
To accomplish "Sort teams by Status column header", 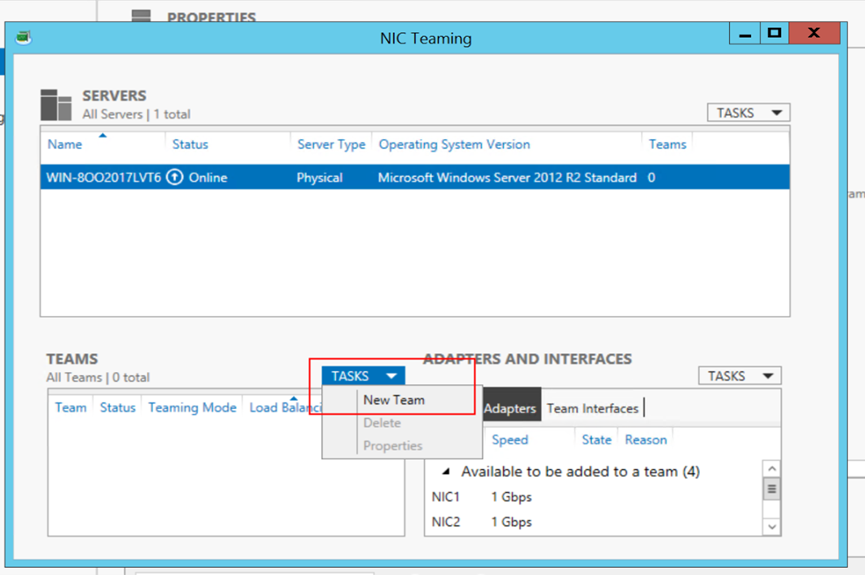I will click(x=118, y=408).
